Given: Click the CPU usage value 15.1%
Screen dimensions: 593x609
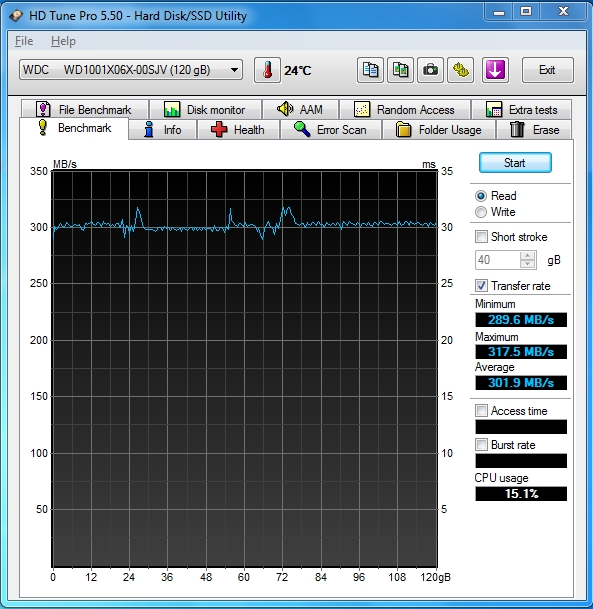Looking at the screenshot, I should [x=521, y=494].
